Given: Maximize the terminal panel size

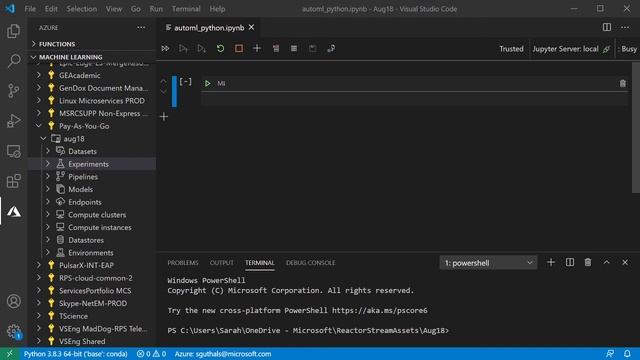Looking at the screenshot, I should [607, 262].
